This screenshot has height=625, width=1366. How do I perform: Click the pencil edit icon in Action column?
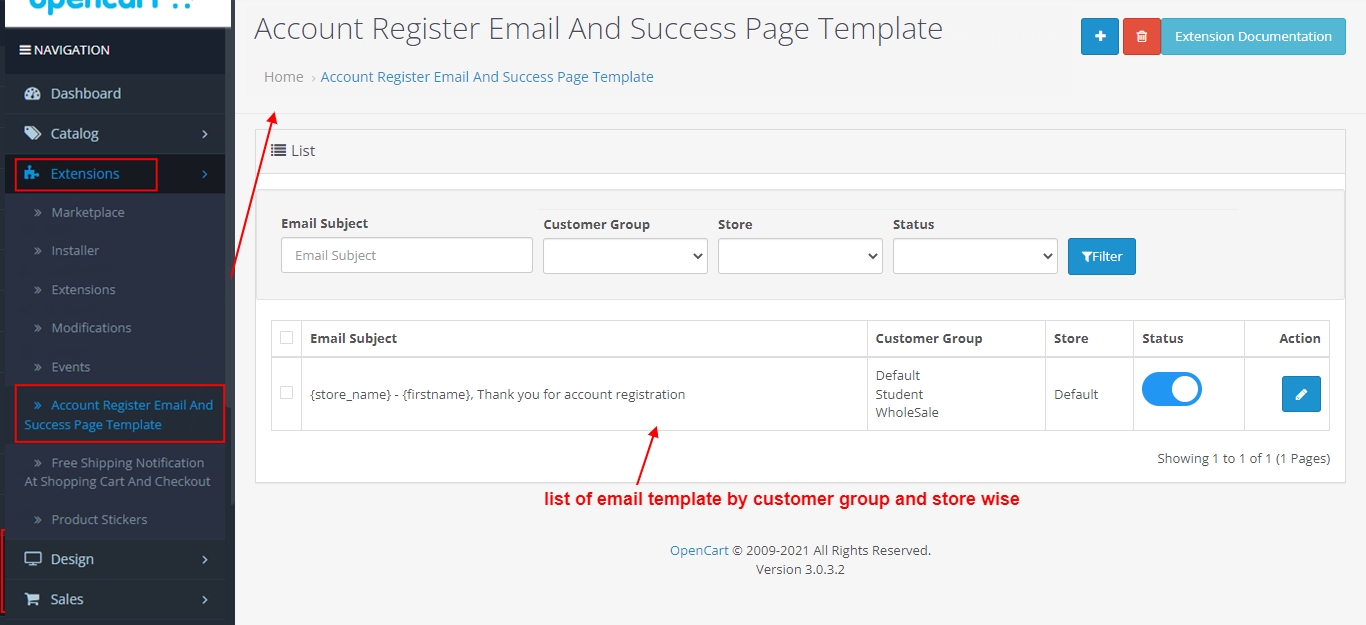1301,394
